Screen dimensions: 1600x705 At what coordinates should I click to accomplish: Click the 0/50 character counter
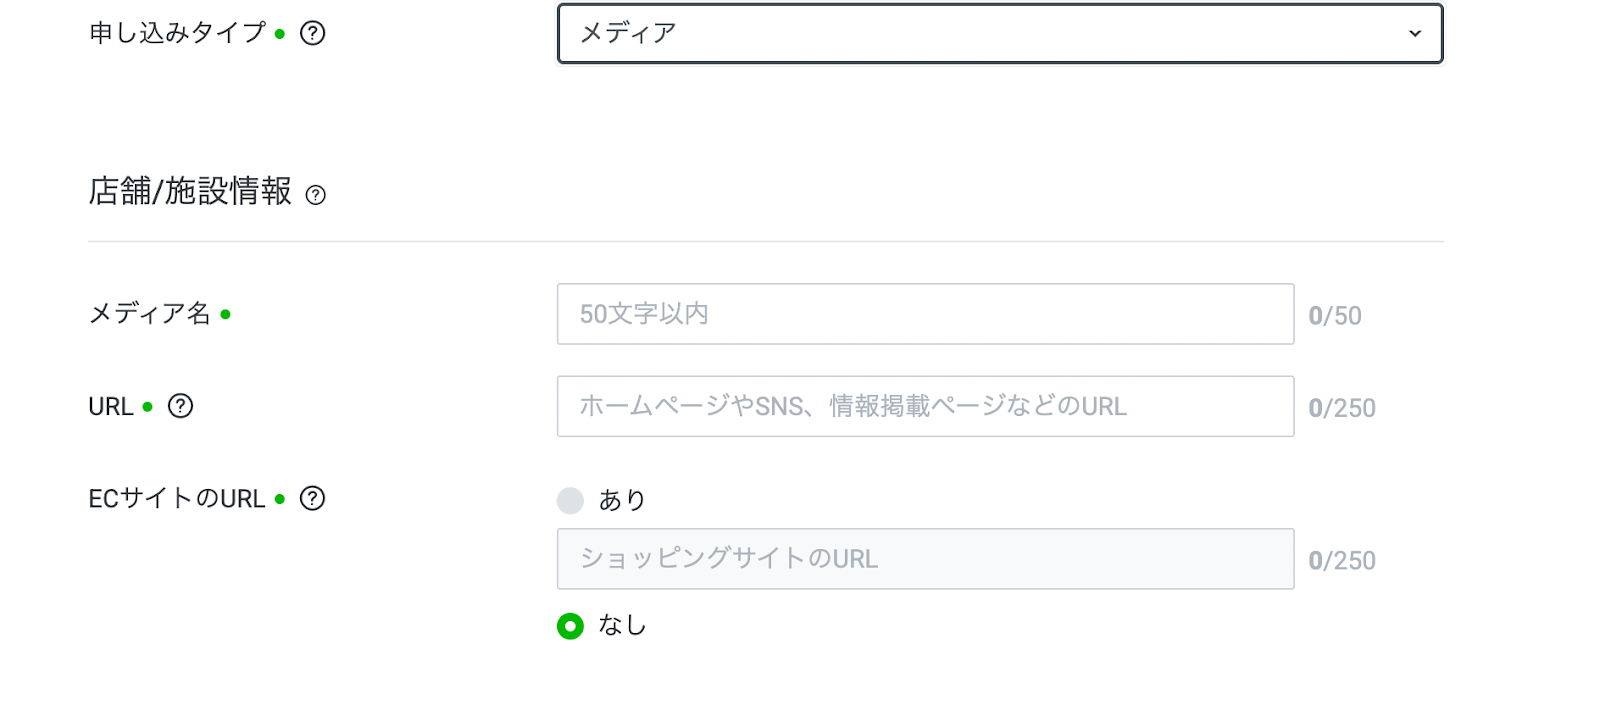1334,316
